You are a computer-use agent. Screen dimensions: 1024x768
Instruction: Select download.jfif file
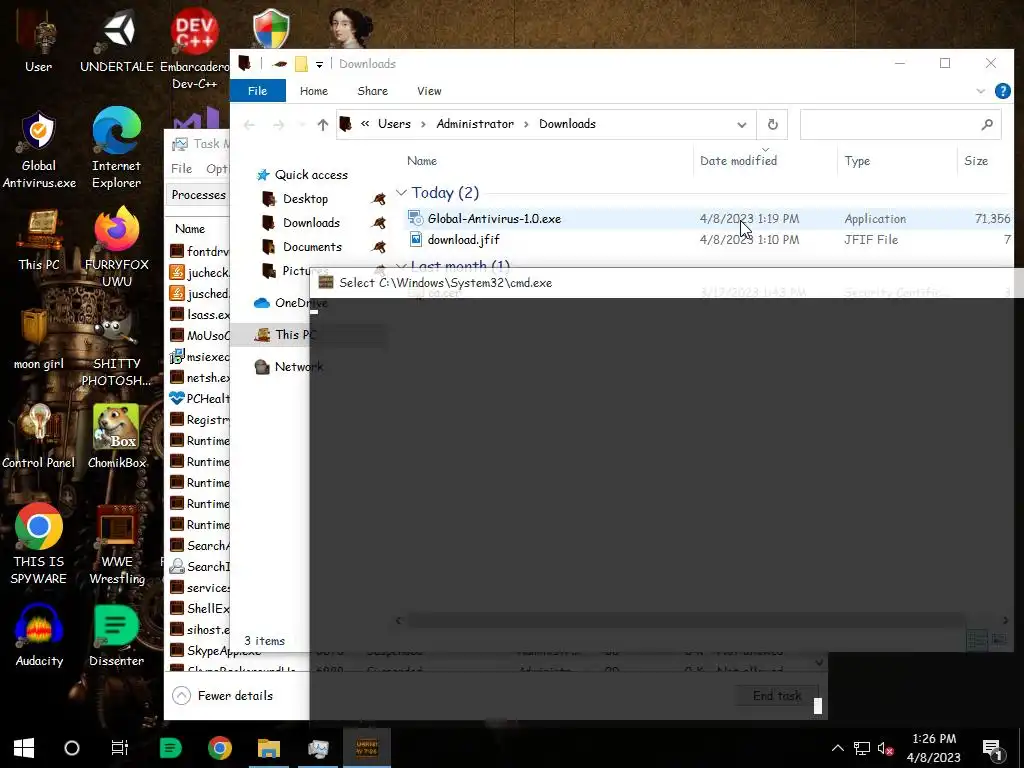pyautogui.click(x=463, y=240)
